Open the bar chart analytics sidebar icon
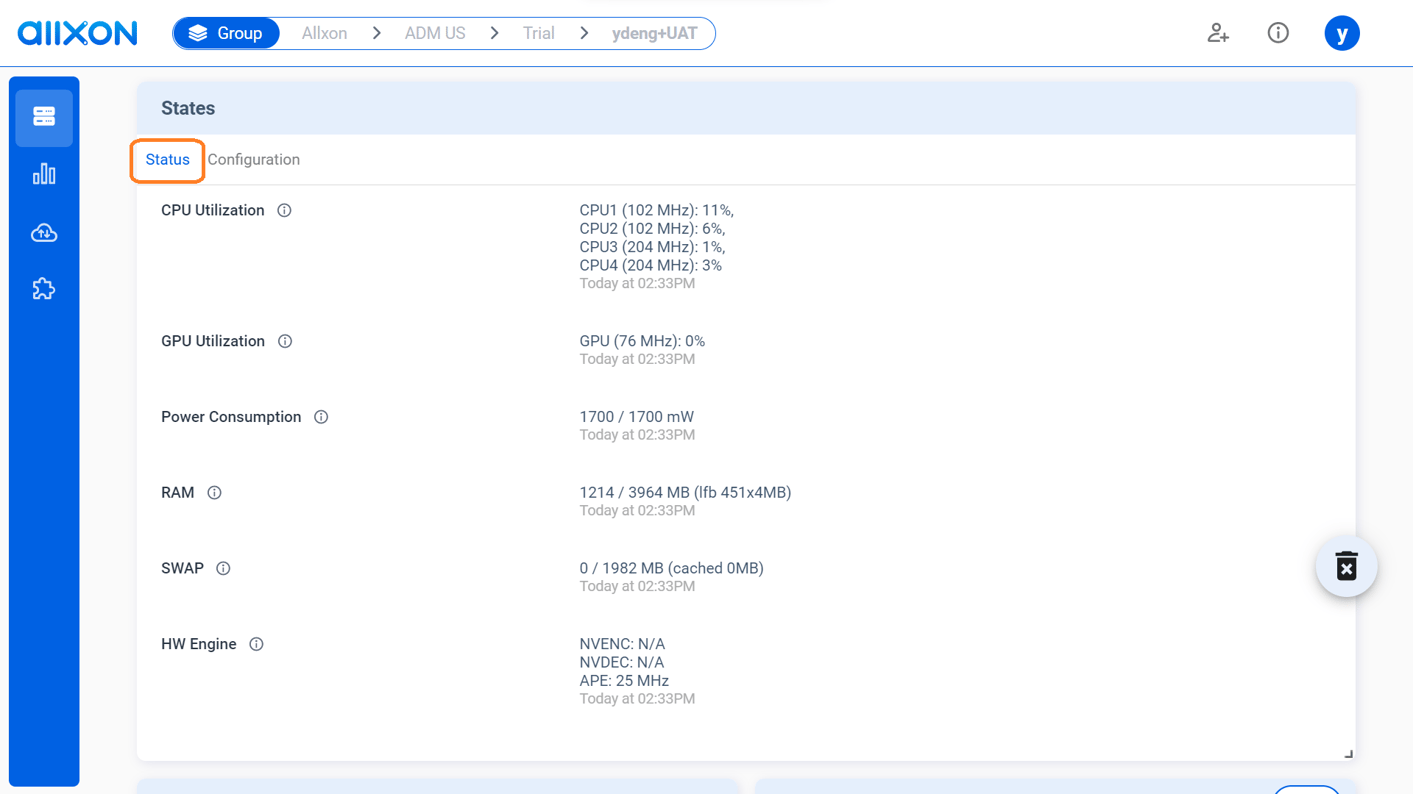This screenshot has height=794, width=1413. click(44, 175)
